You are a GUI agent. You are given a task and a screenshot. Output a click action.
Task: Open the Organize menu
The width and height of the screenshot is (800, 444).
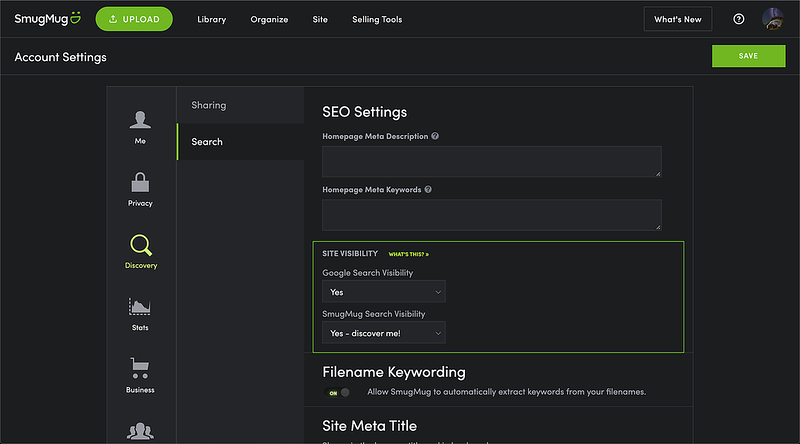click(269, 19)
